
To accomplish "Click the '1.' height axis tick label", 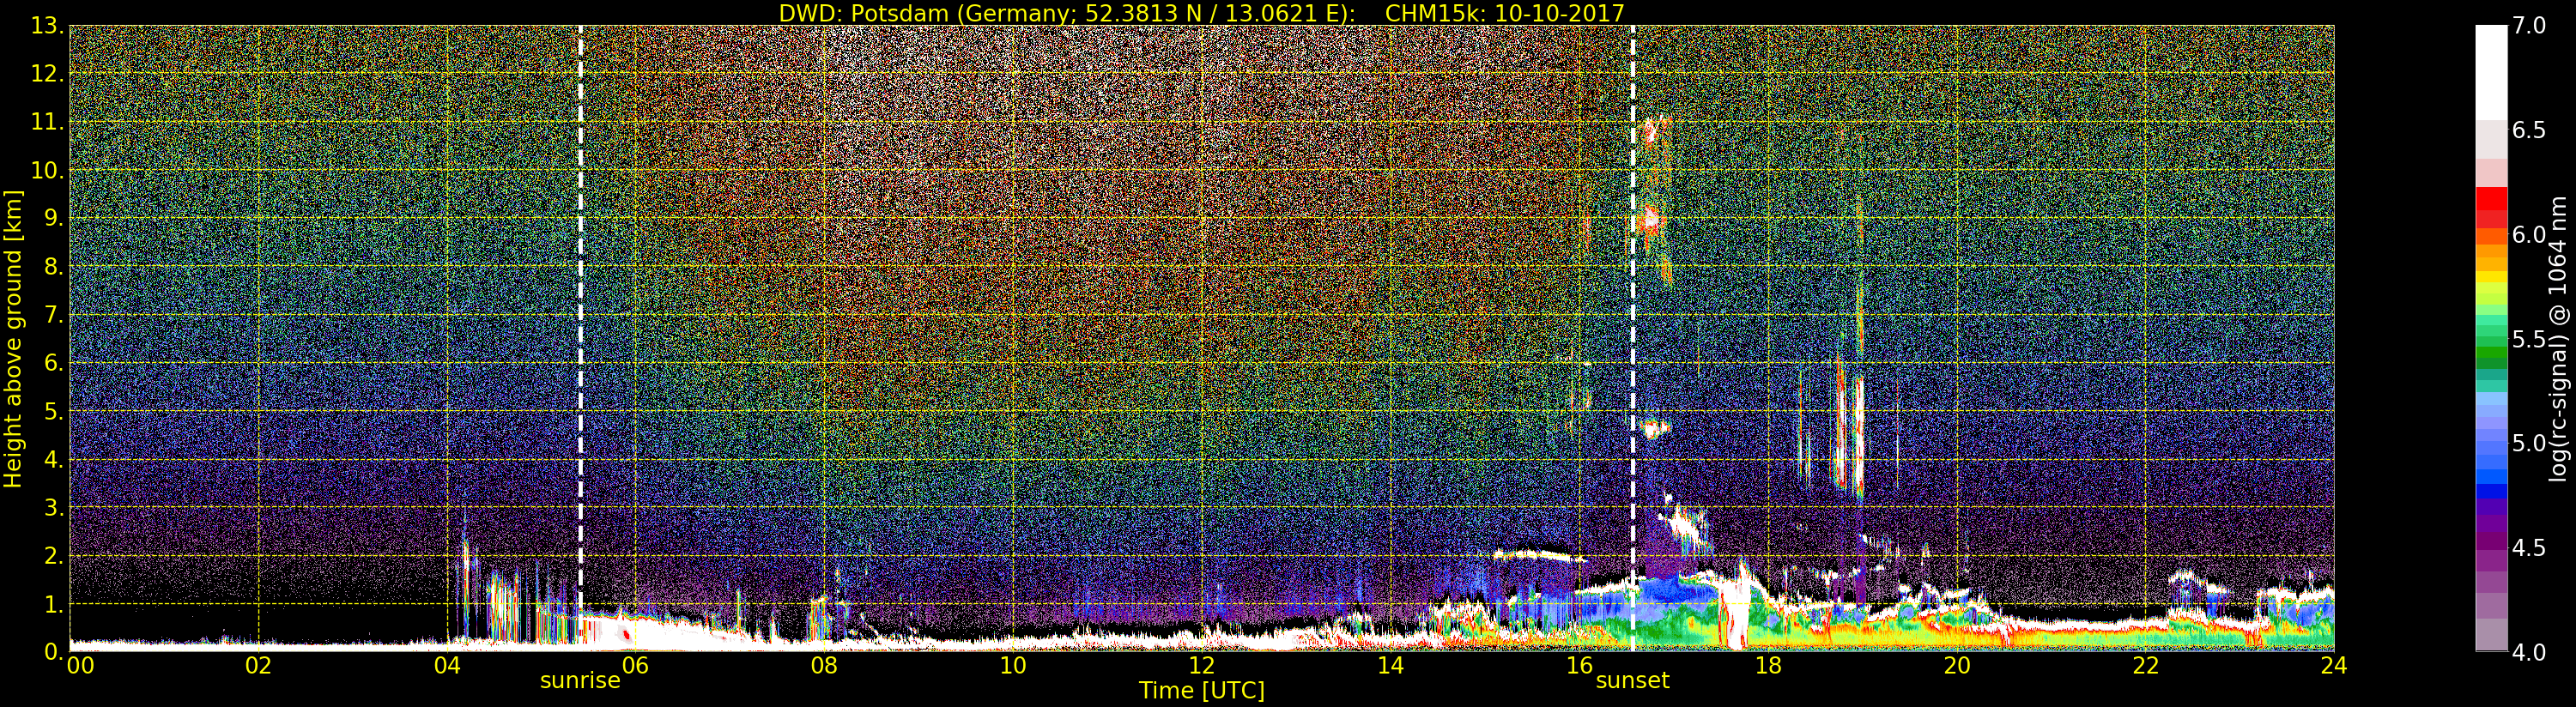I will pyautogui.click(x=53, y=603).
